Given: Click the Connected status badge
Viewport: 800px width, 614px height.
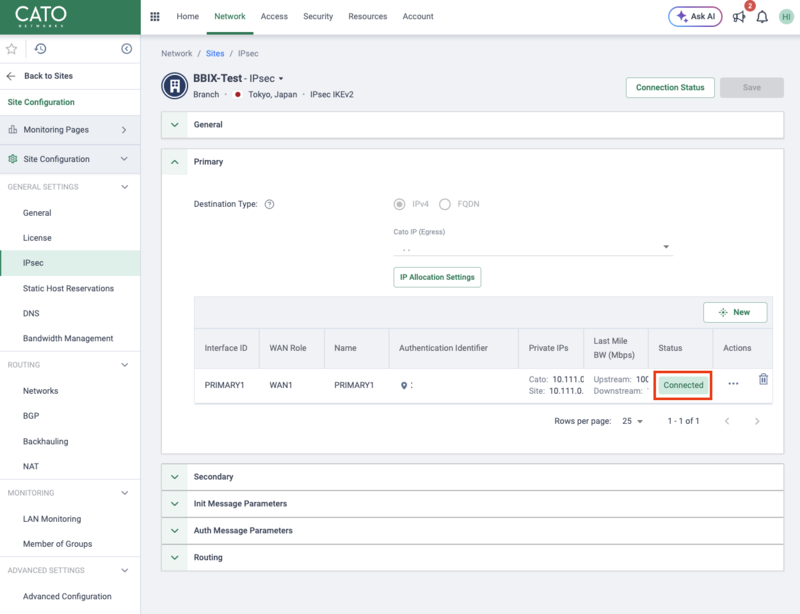Looking at the screenshot, I should click(683, 385).
